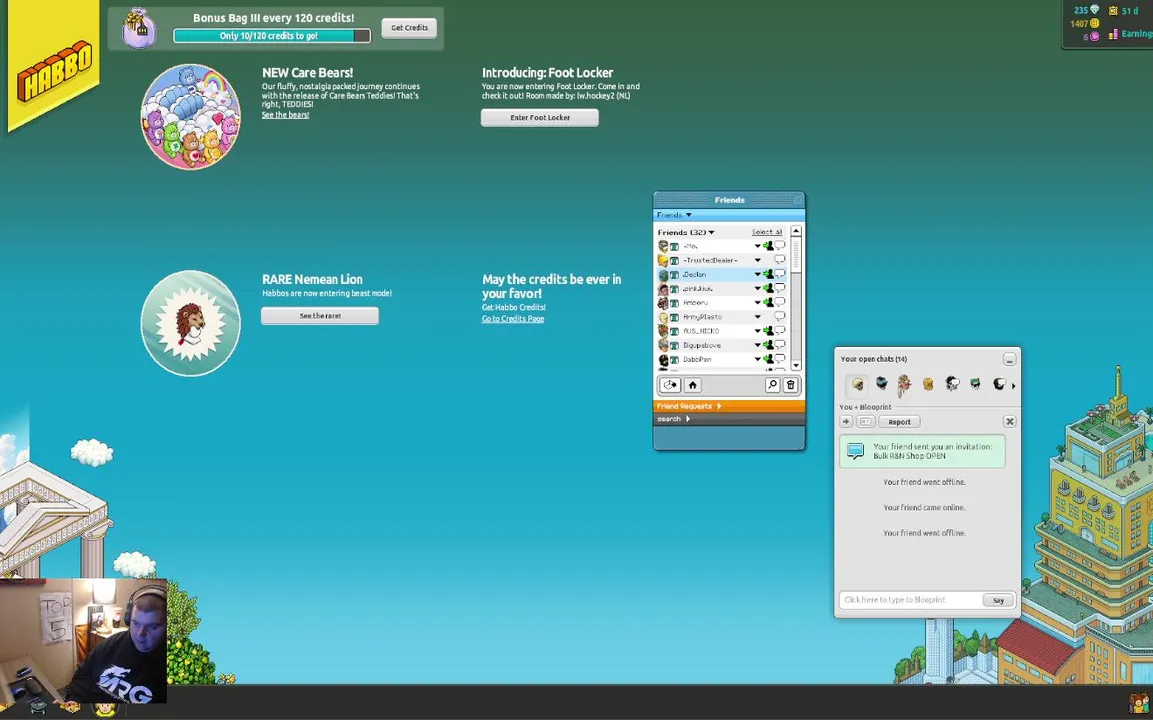This screenshot has height=720, width=1153.
Task: Click the Report button in chat
Action: 899,421
